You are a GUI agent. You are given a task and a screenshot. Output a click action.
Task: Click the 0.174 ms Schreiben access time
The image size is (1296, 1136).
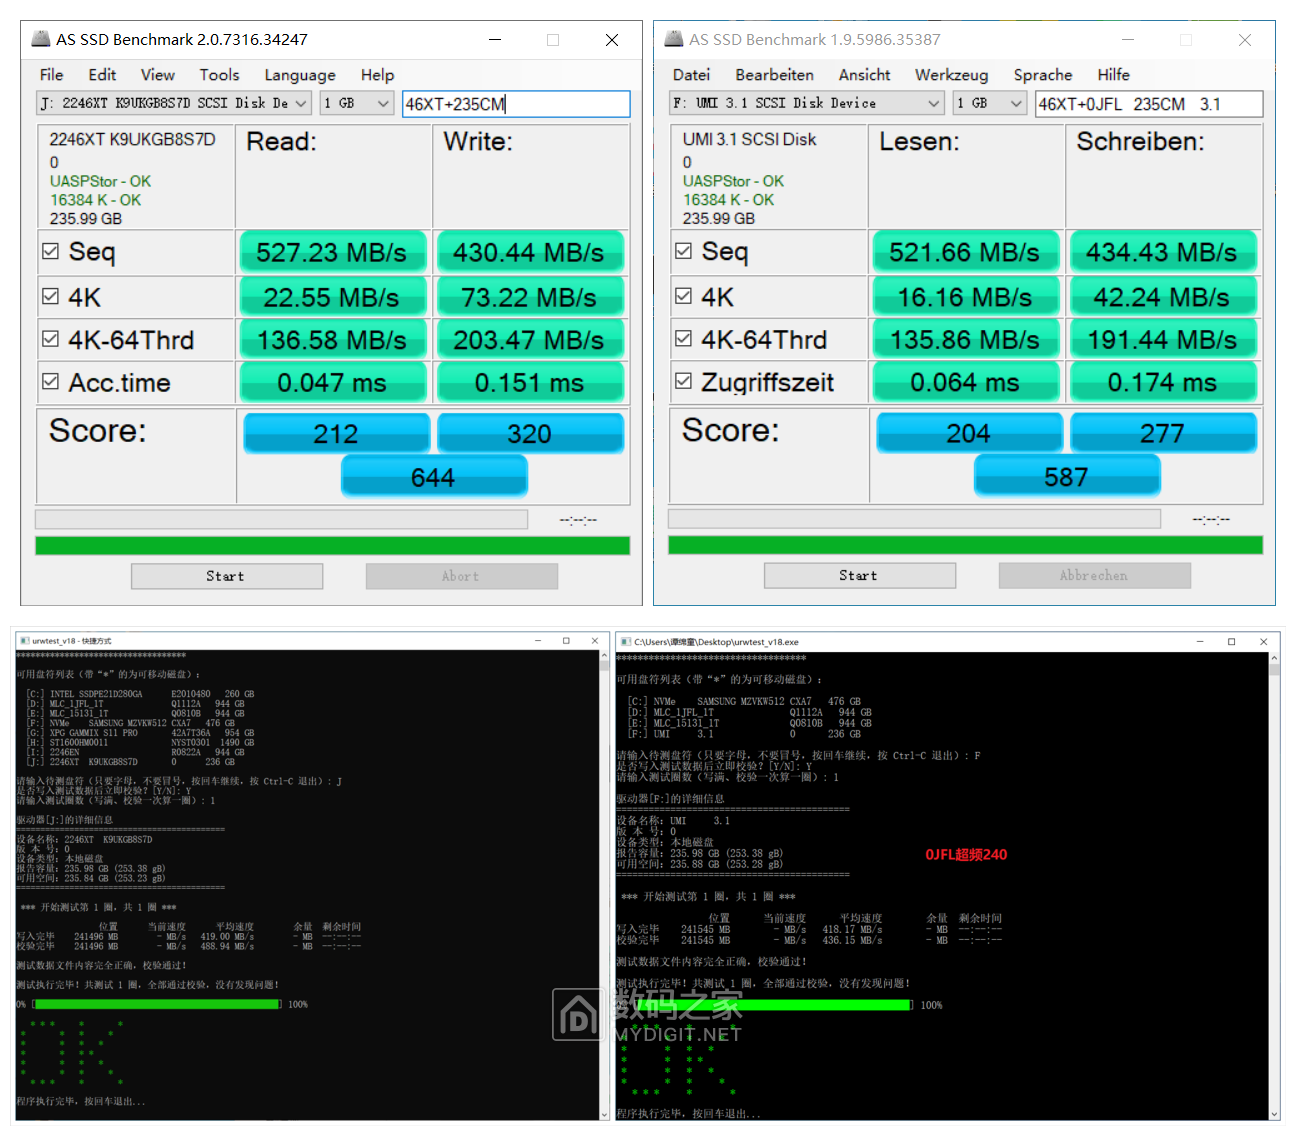tap(1163, 382)
